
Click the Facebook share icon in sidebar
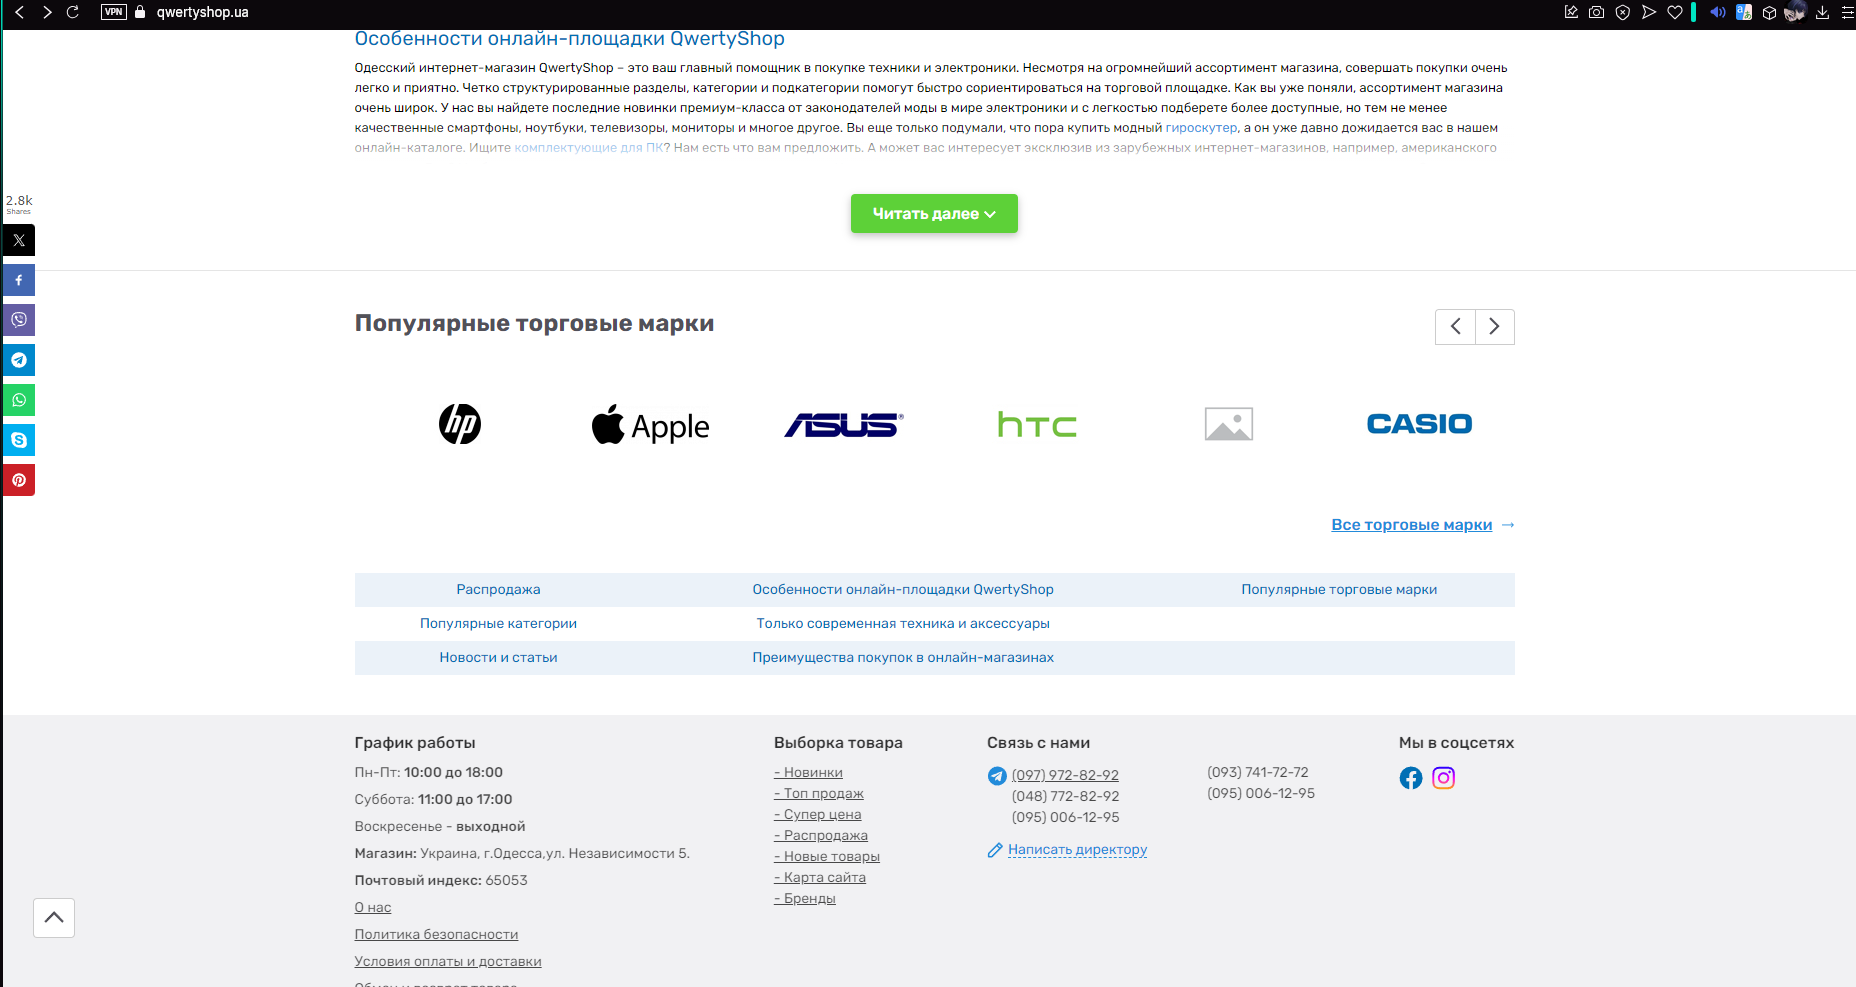pyautogui.click(x=19, y=280)
